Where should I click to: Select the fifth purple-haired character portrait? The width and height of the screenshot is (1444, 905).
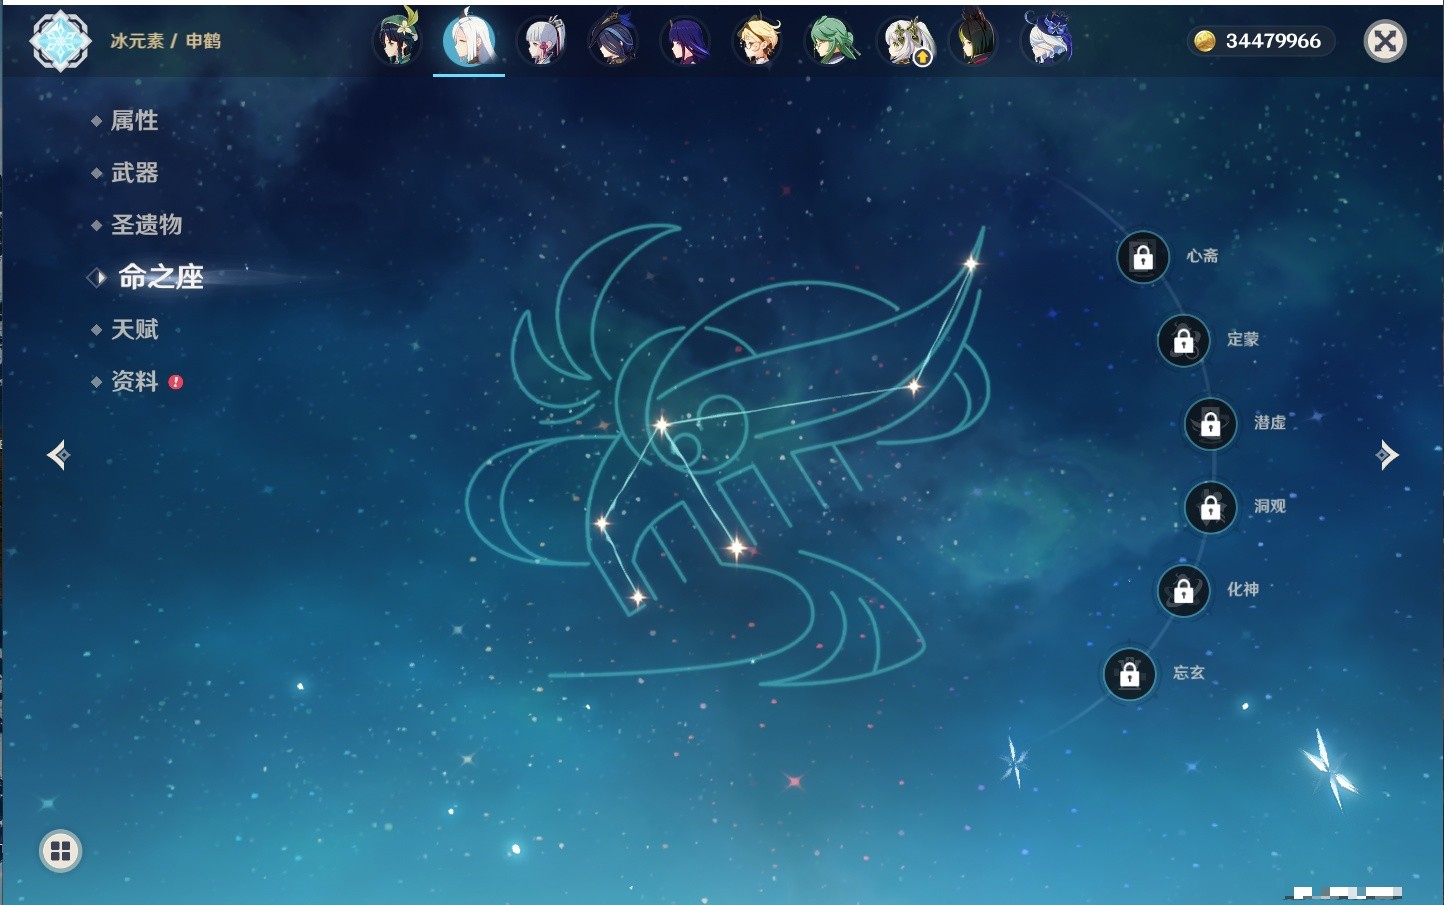[686, 42]
